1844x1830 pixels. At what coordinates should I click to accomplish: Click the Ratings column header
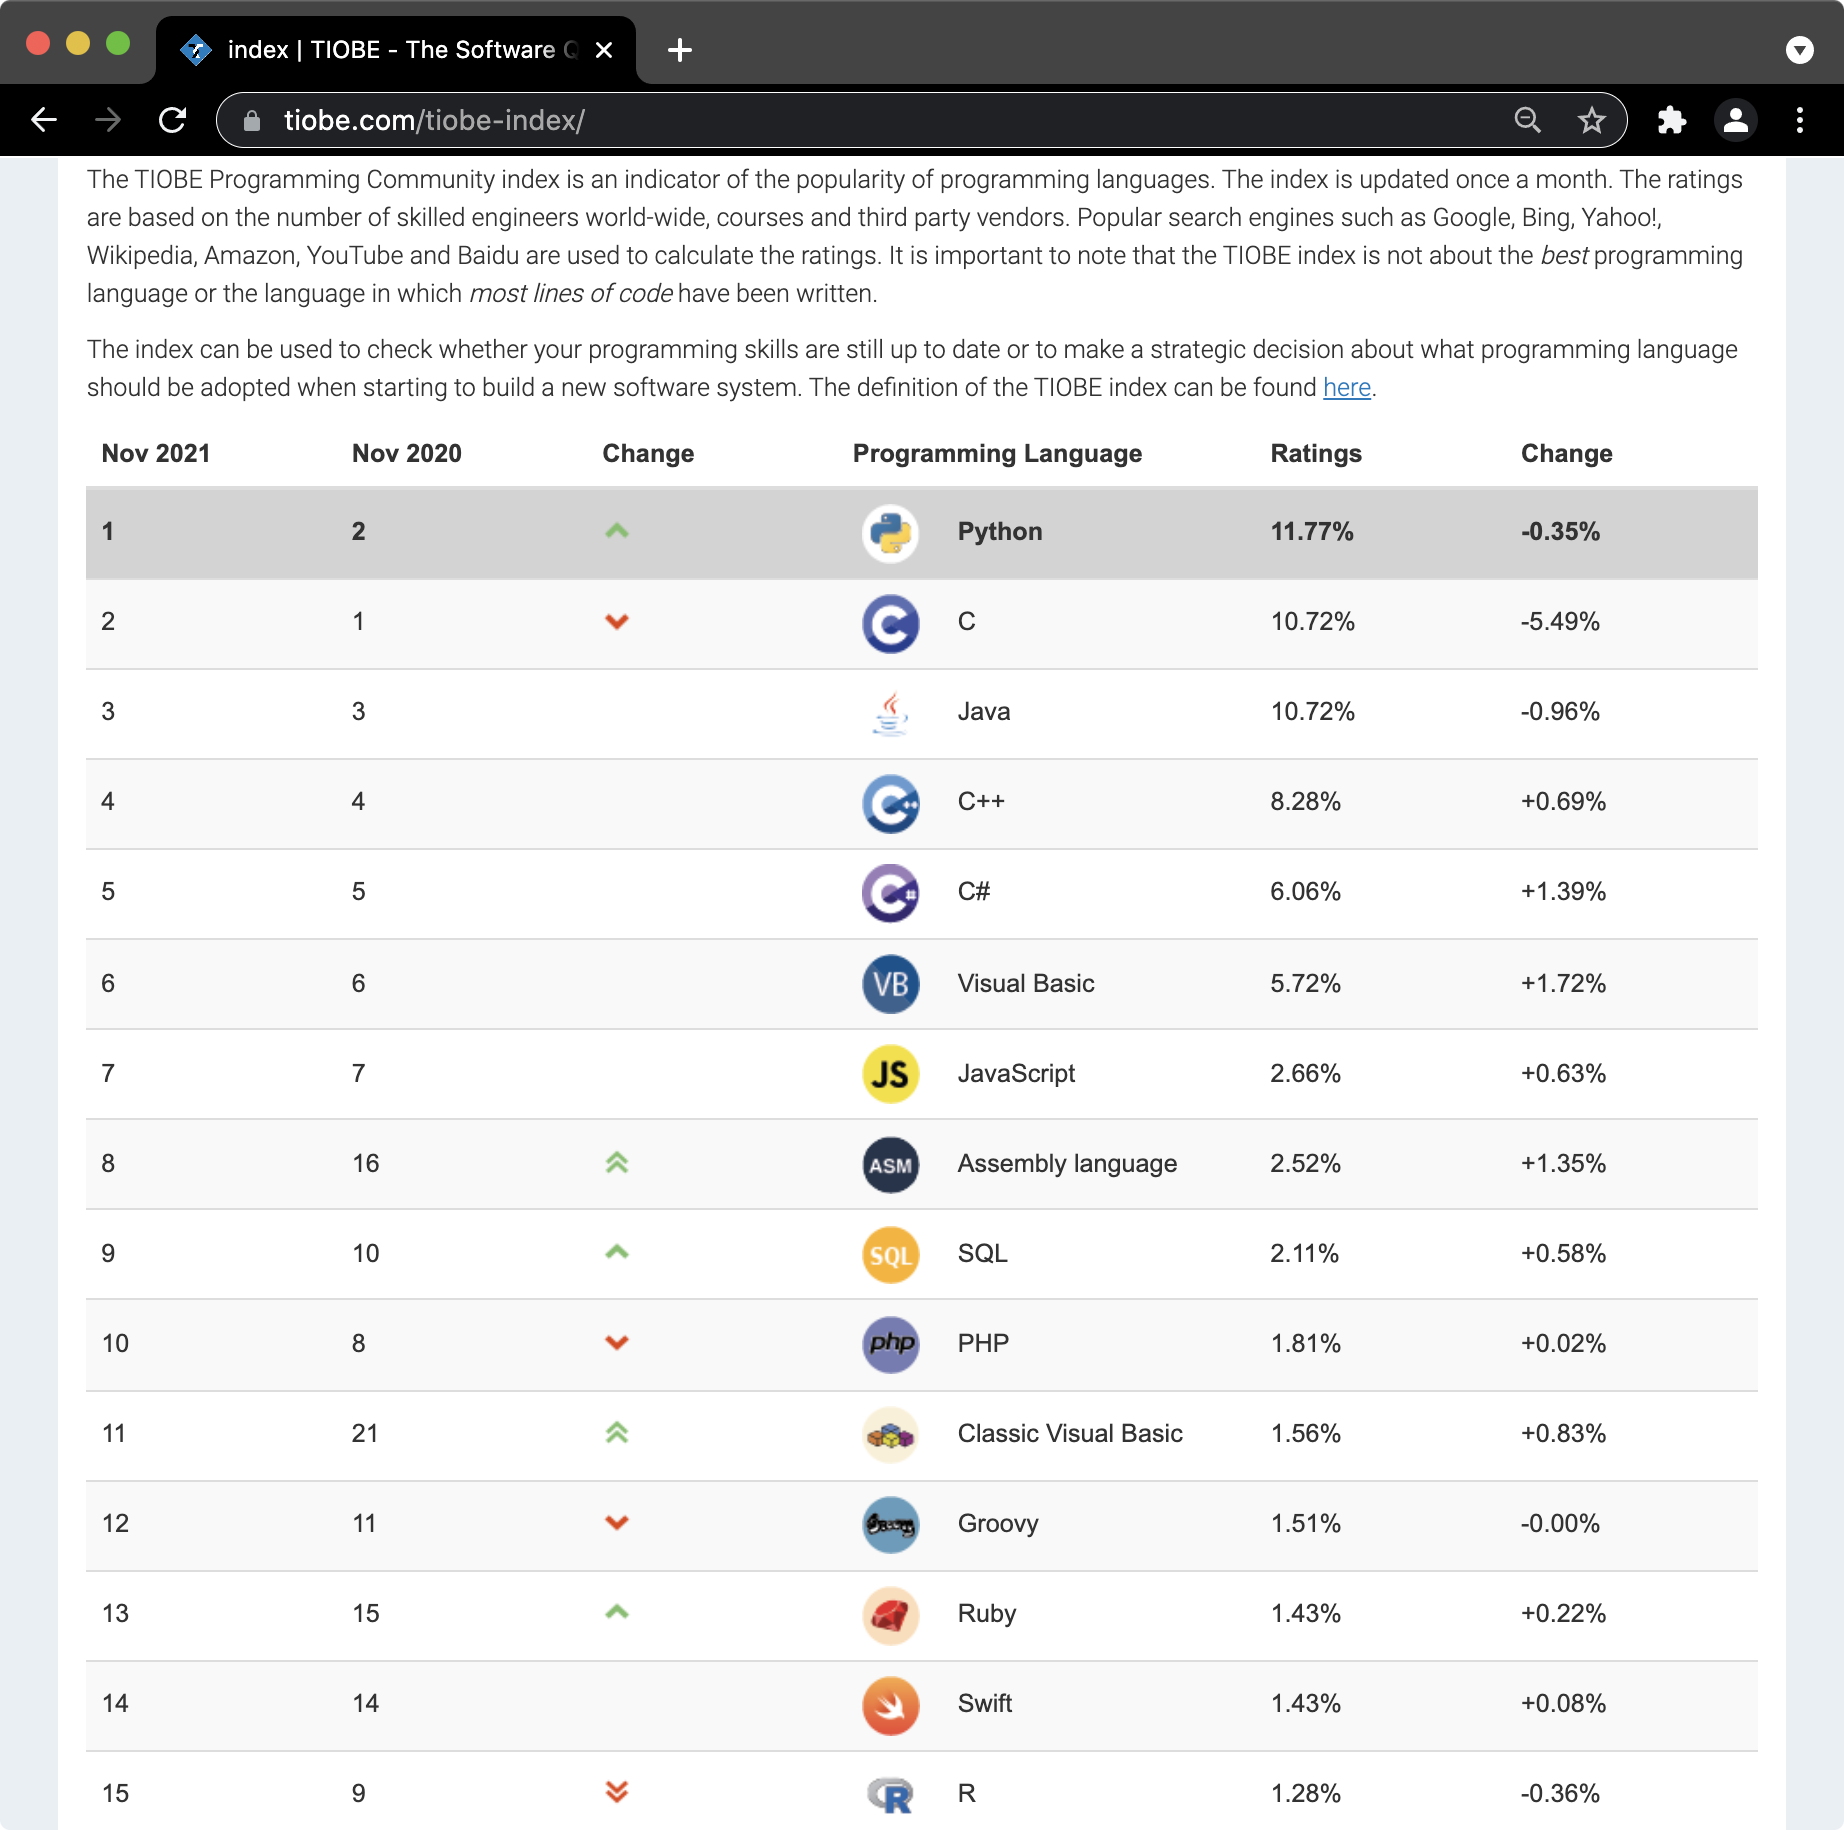pos(1316,454)
